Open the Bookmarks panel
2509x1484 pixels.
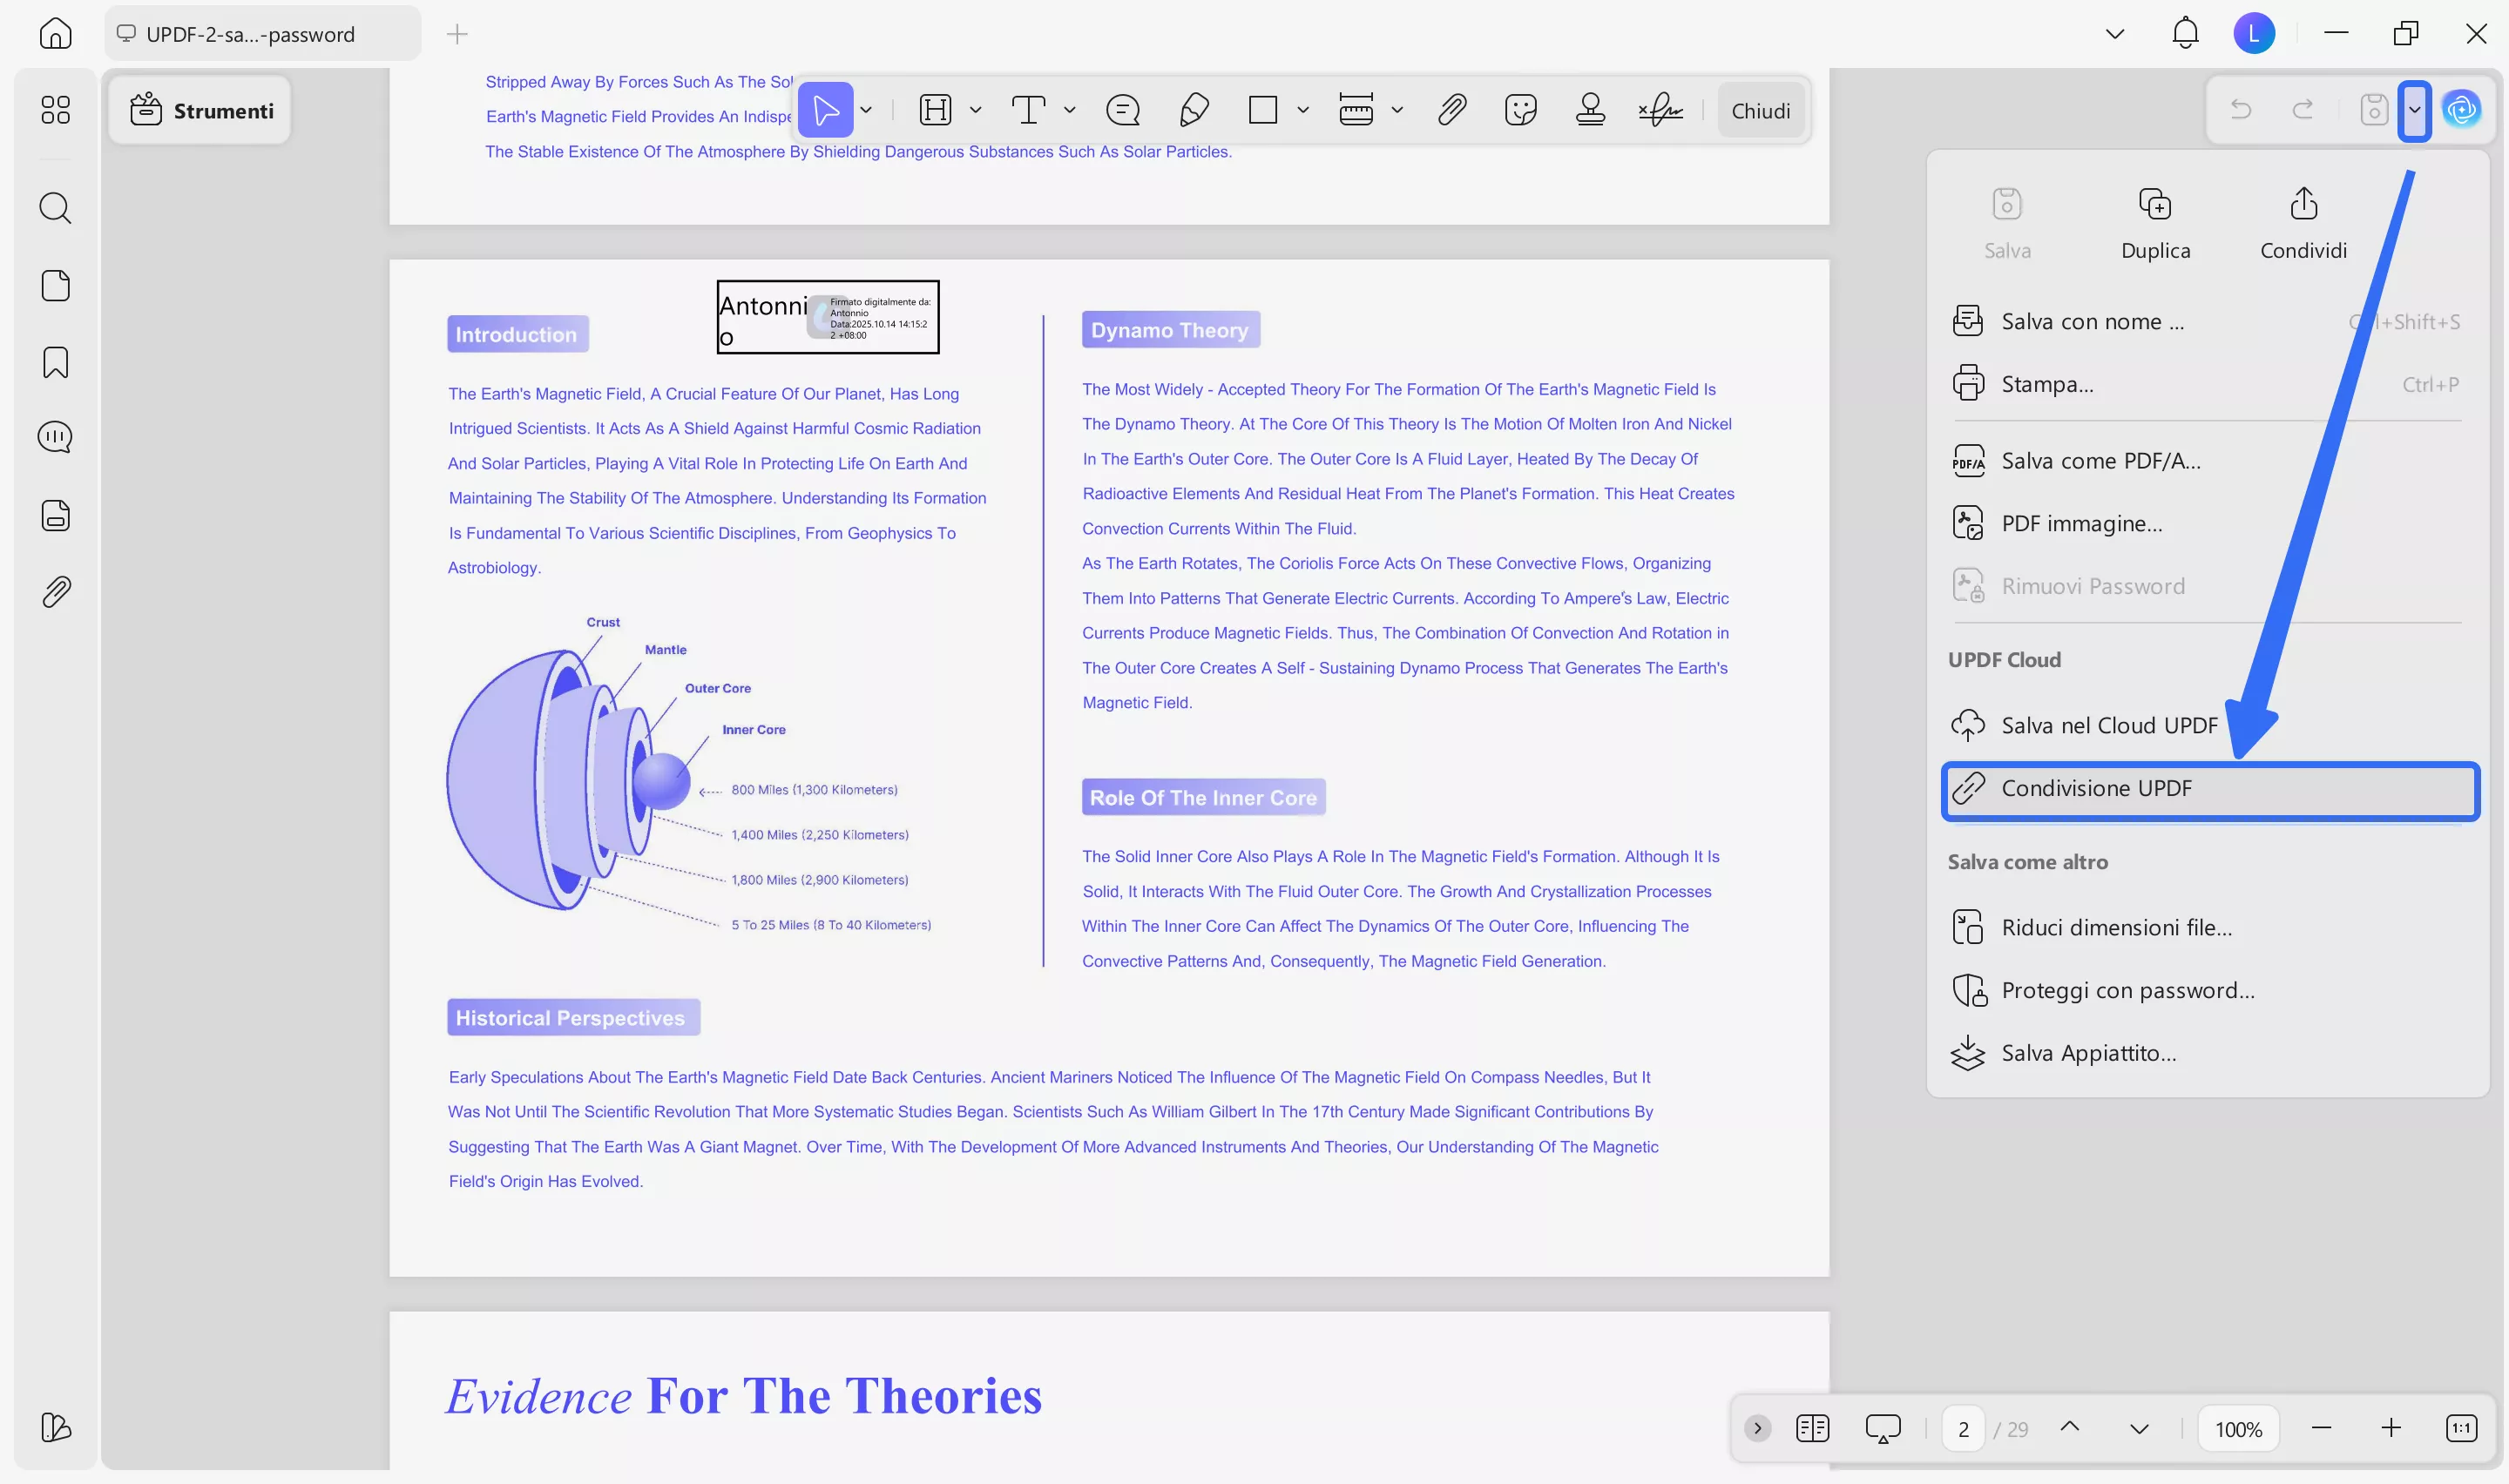click(55, 362)
